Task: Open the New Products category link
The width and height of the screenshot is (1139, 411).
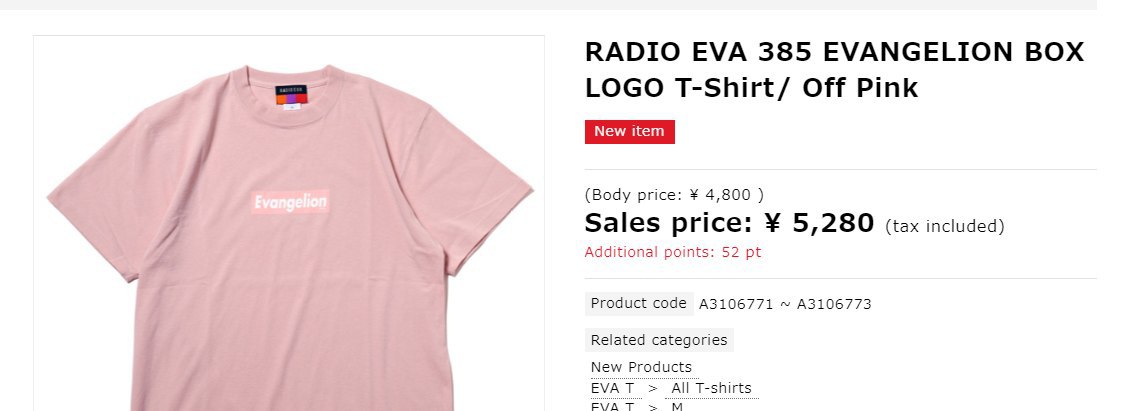Action: pos(641,367)
